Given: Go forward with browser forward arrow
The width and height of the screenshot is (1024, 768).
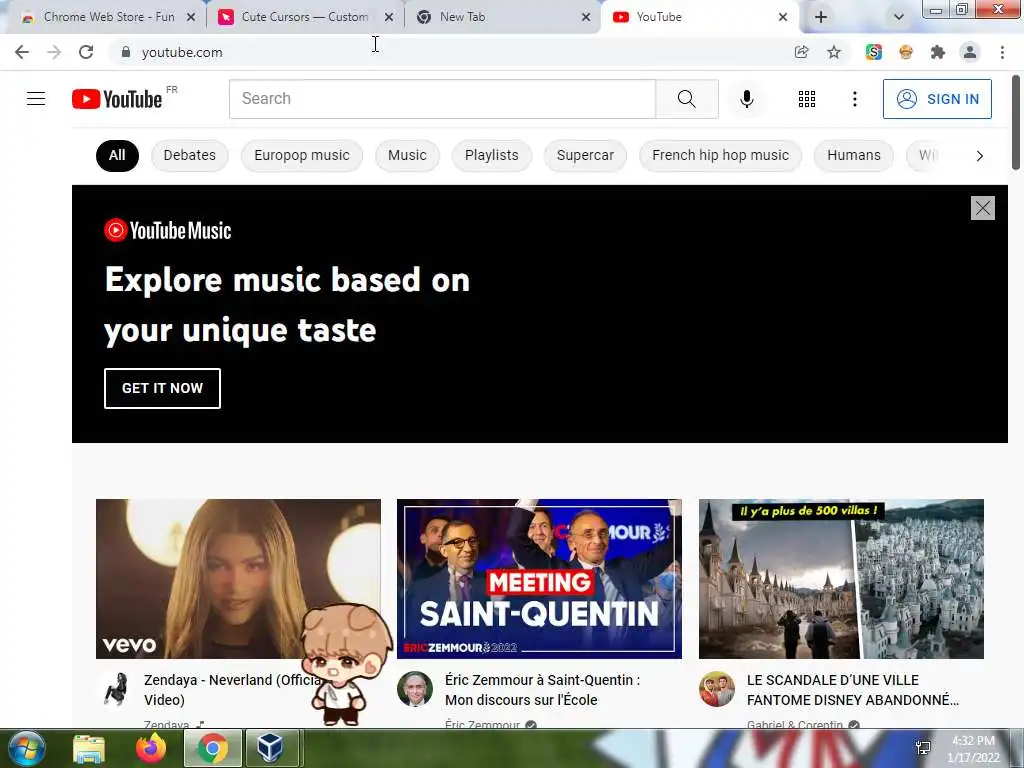Looking at the screenshot, I should tap(54, 52).
